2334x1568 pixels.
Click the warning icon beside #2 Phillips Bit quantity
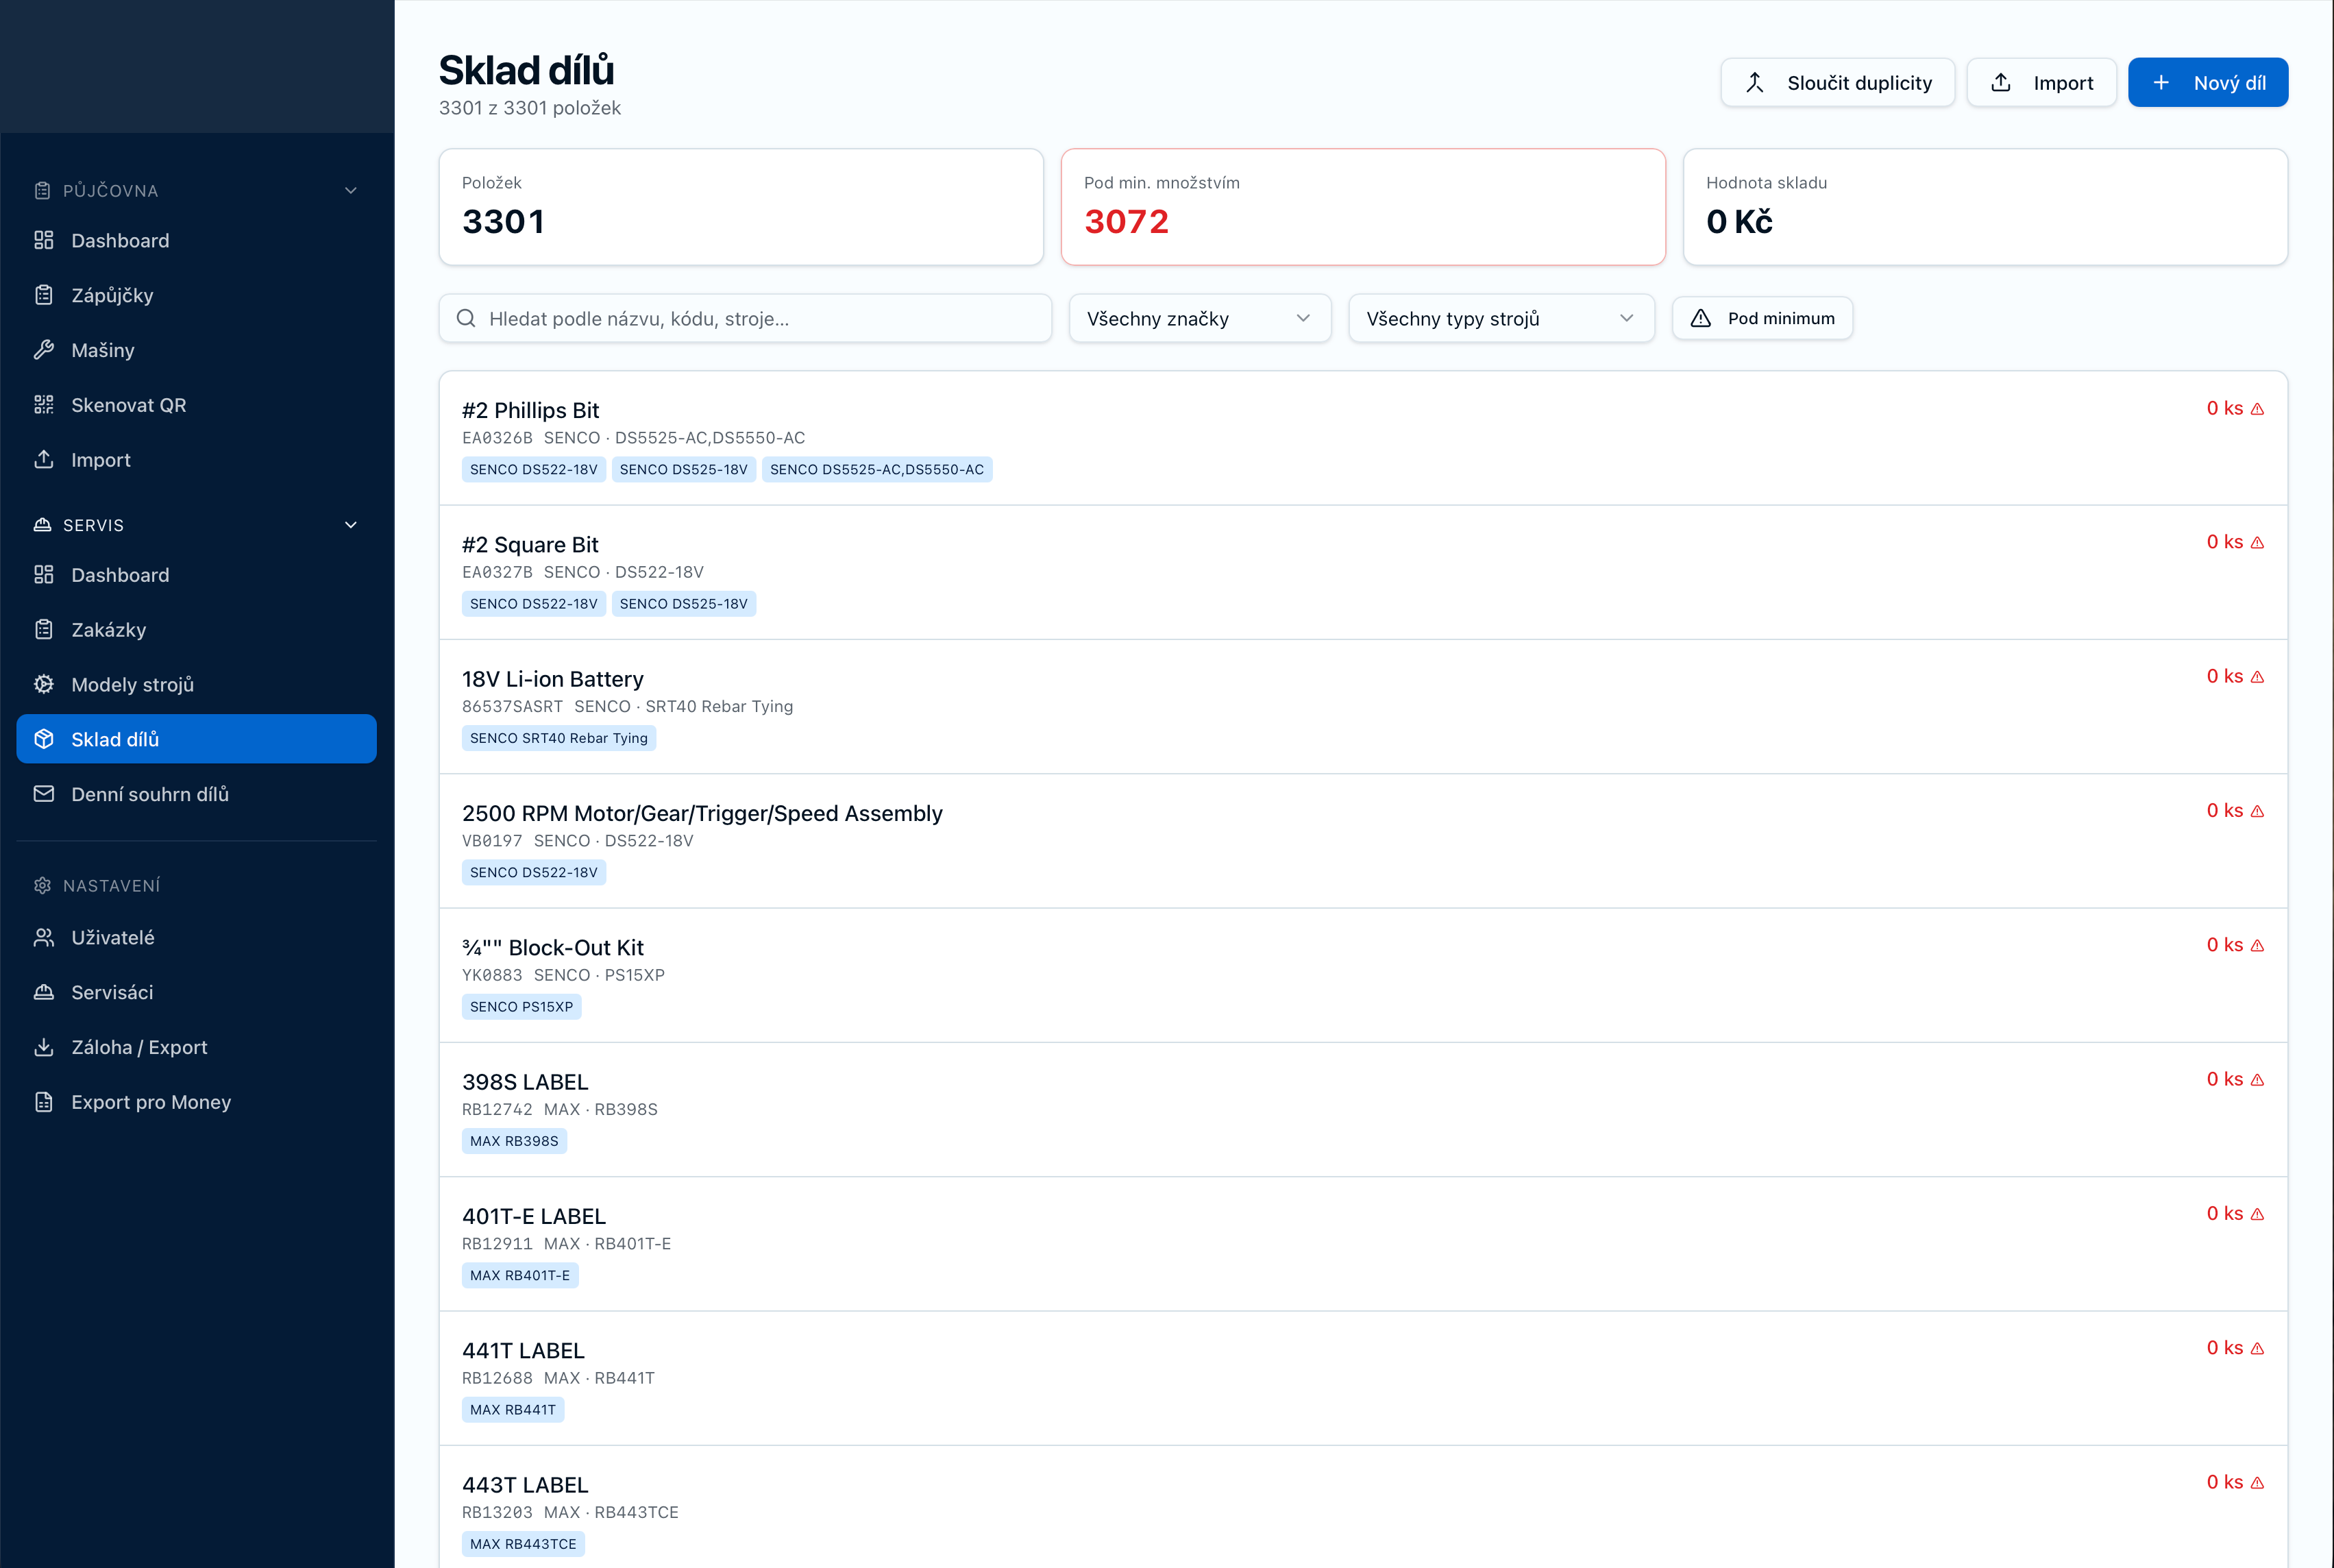[2258, 409]
